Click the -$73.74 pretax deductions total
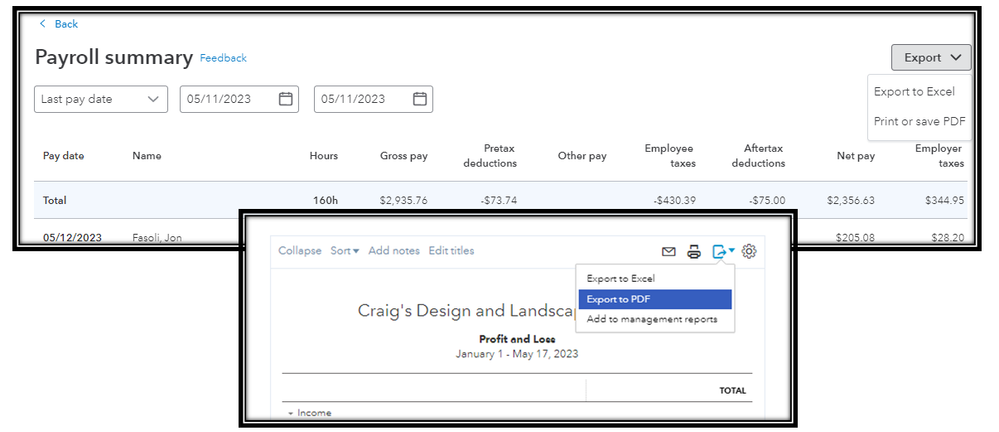The height and width of the screenshot is (432, 999). pos(499,200)
